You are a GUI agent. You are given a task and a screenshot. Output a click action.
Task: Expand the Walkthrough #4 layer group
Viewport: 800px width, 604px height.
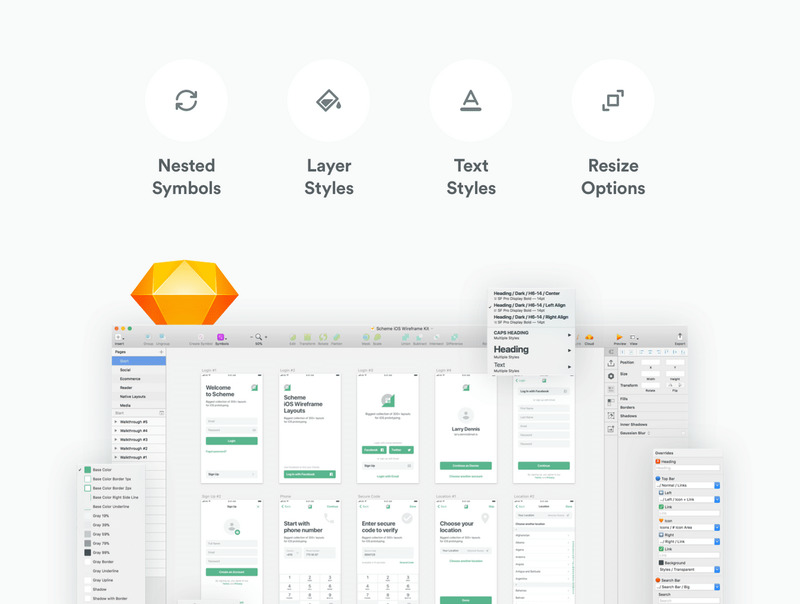pyautogui.click(x=116, y=431)
